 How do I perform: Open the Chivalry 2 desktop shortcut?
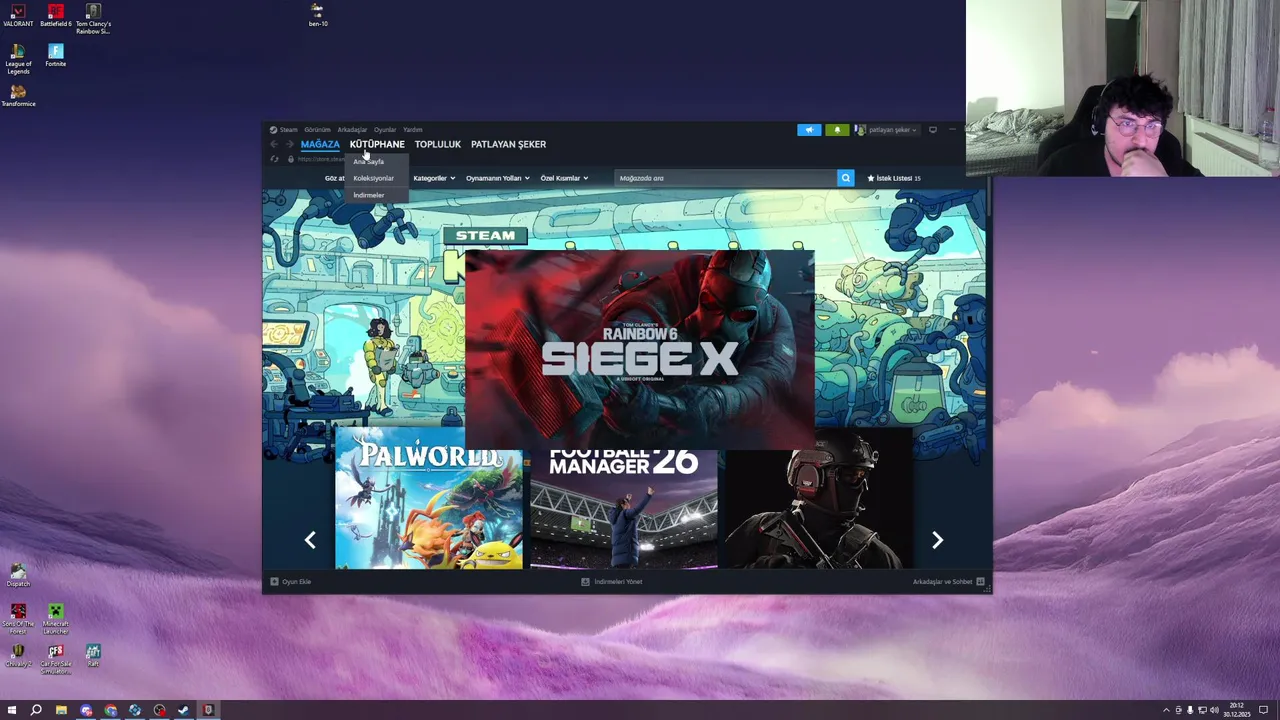[x=18, y=656]
